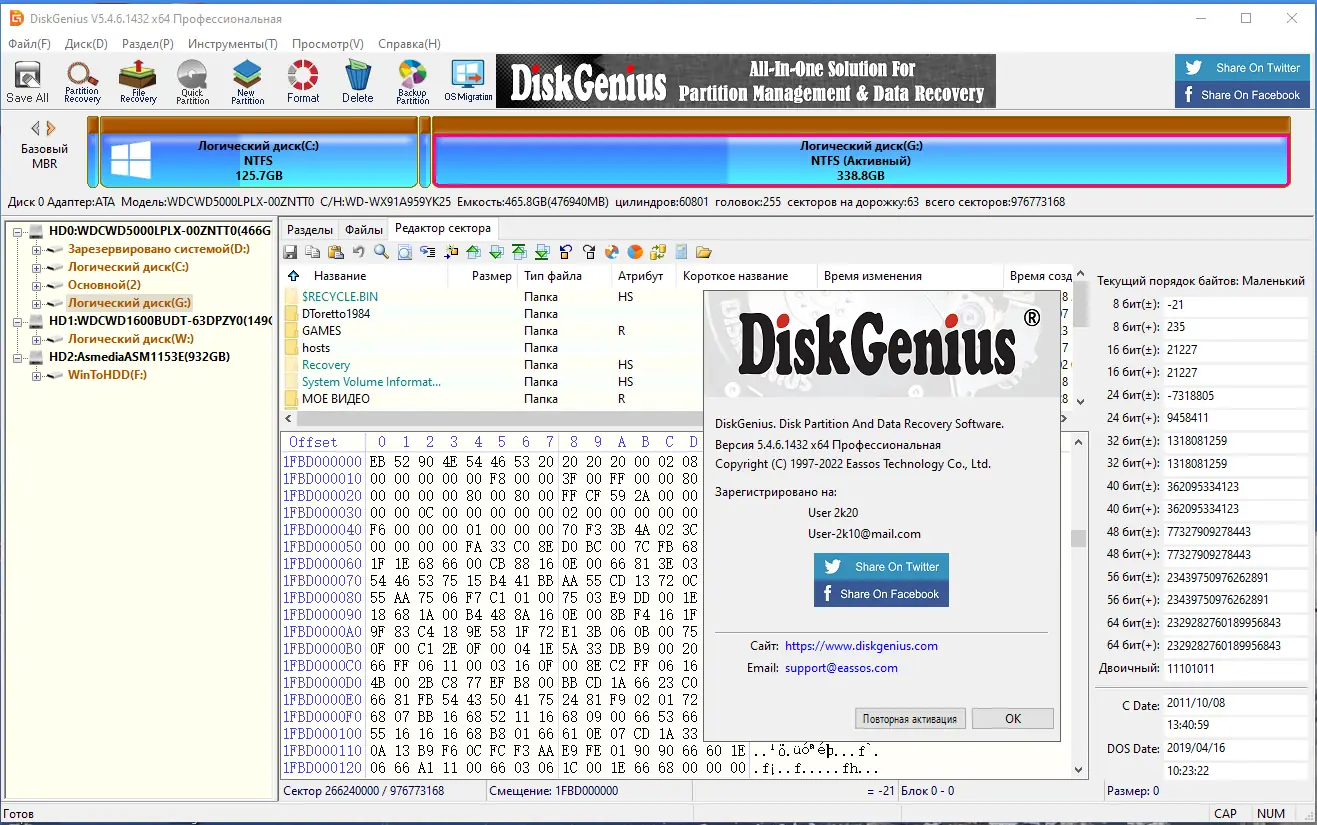Open the Просмотр(V) menu
This screenshot has width=1317, height=825.
point(328,44)
